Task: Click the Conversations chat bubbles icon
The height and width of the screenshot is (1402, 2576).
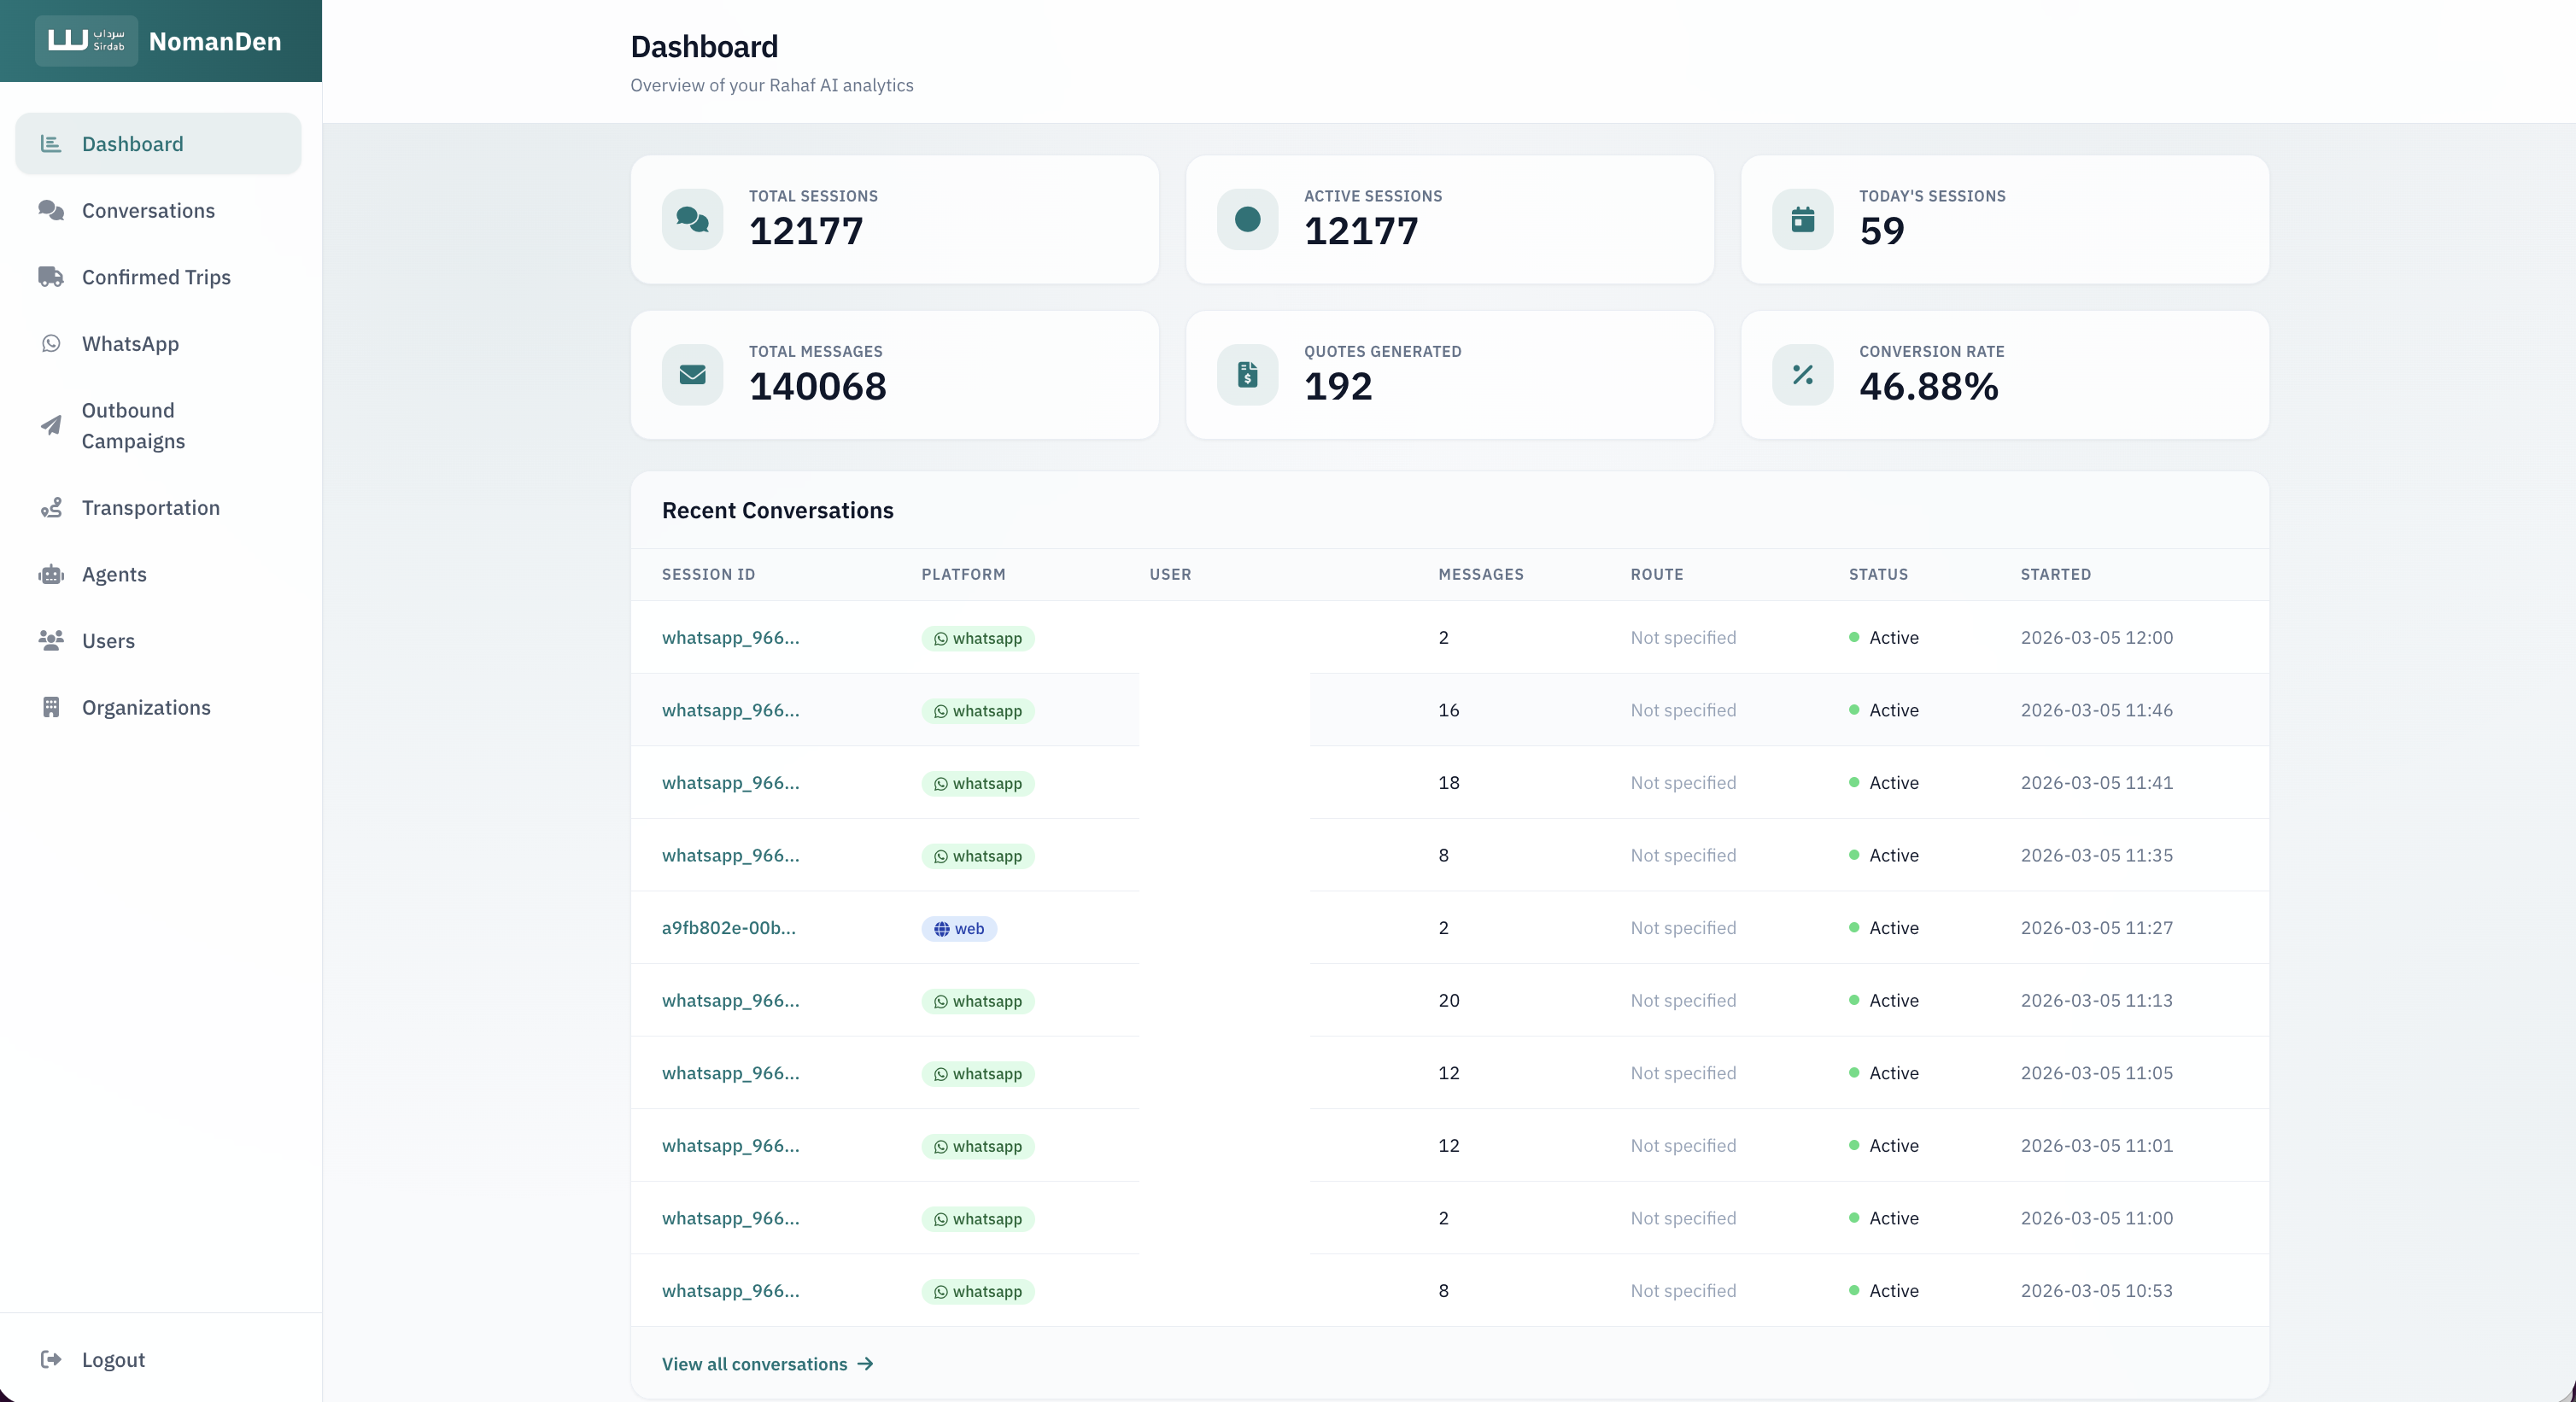Action: click(51, 210)
